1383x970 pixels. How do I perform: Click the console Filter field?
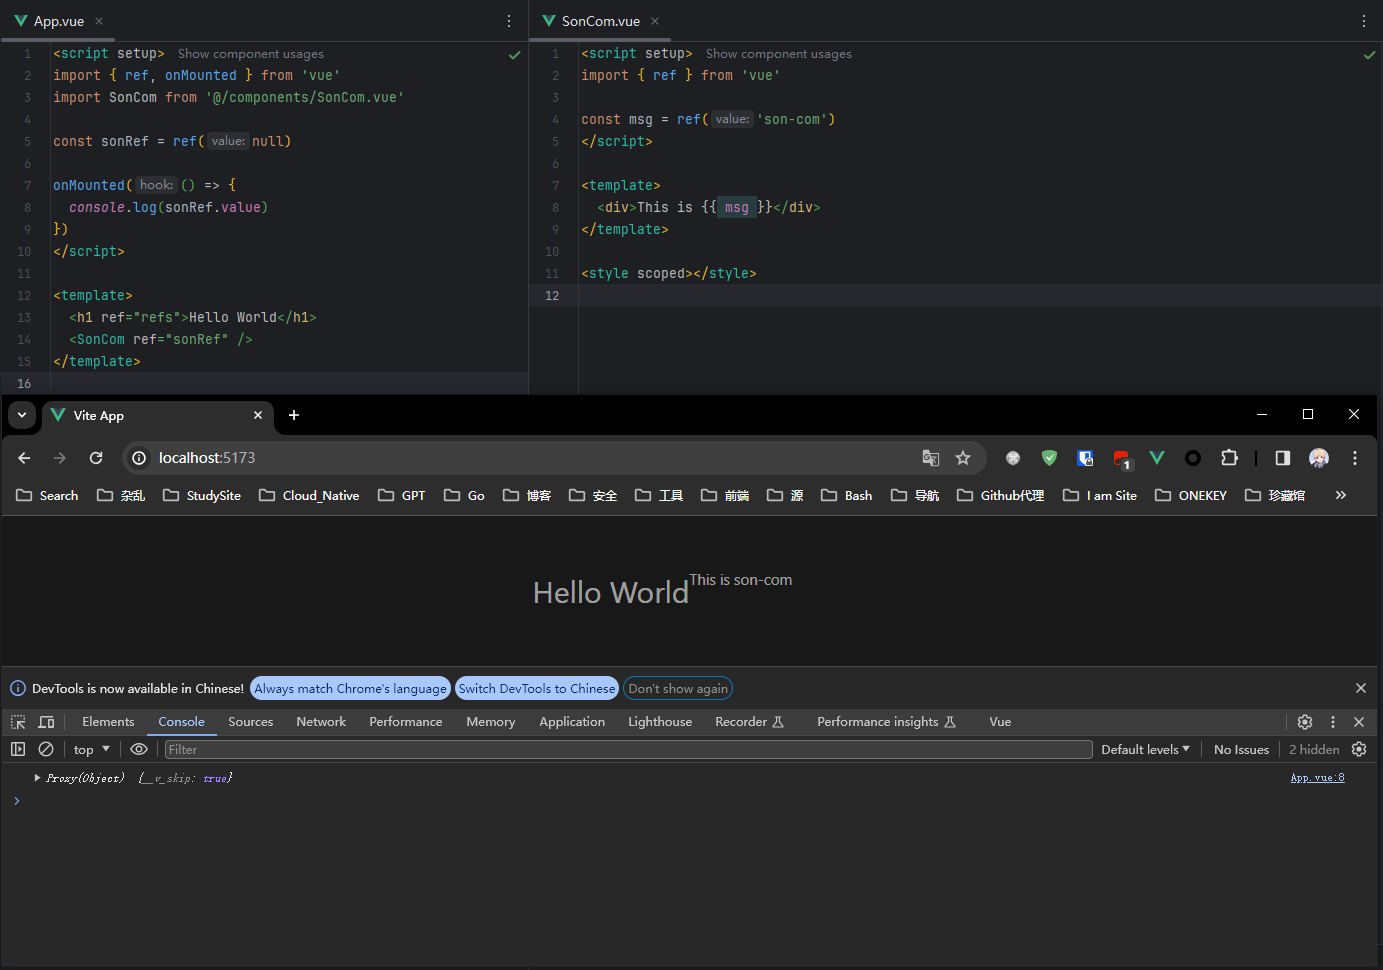(x=628, y=749)
